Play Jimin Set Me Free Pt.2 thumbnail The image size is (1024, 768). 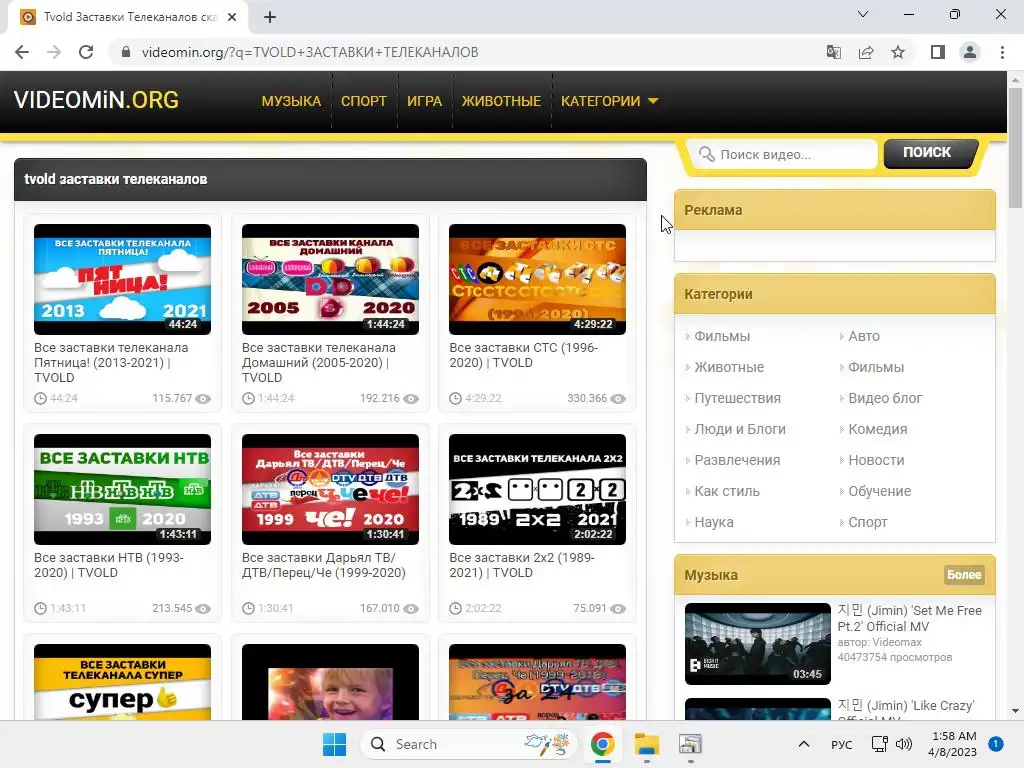(758, 644)
